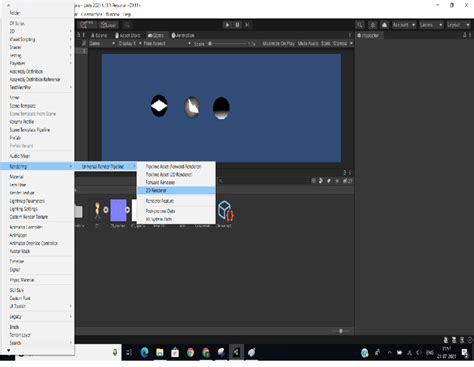Toggle the Stats overlay in the Game view
Viewport: 474px width, 367px height.
tap(326, 44)
